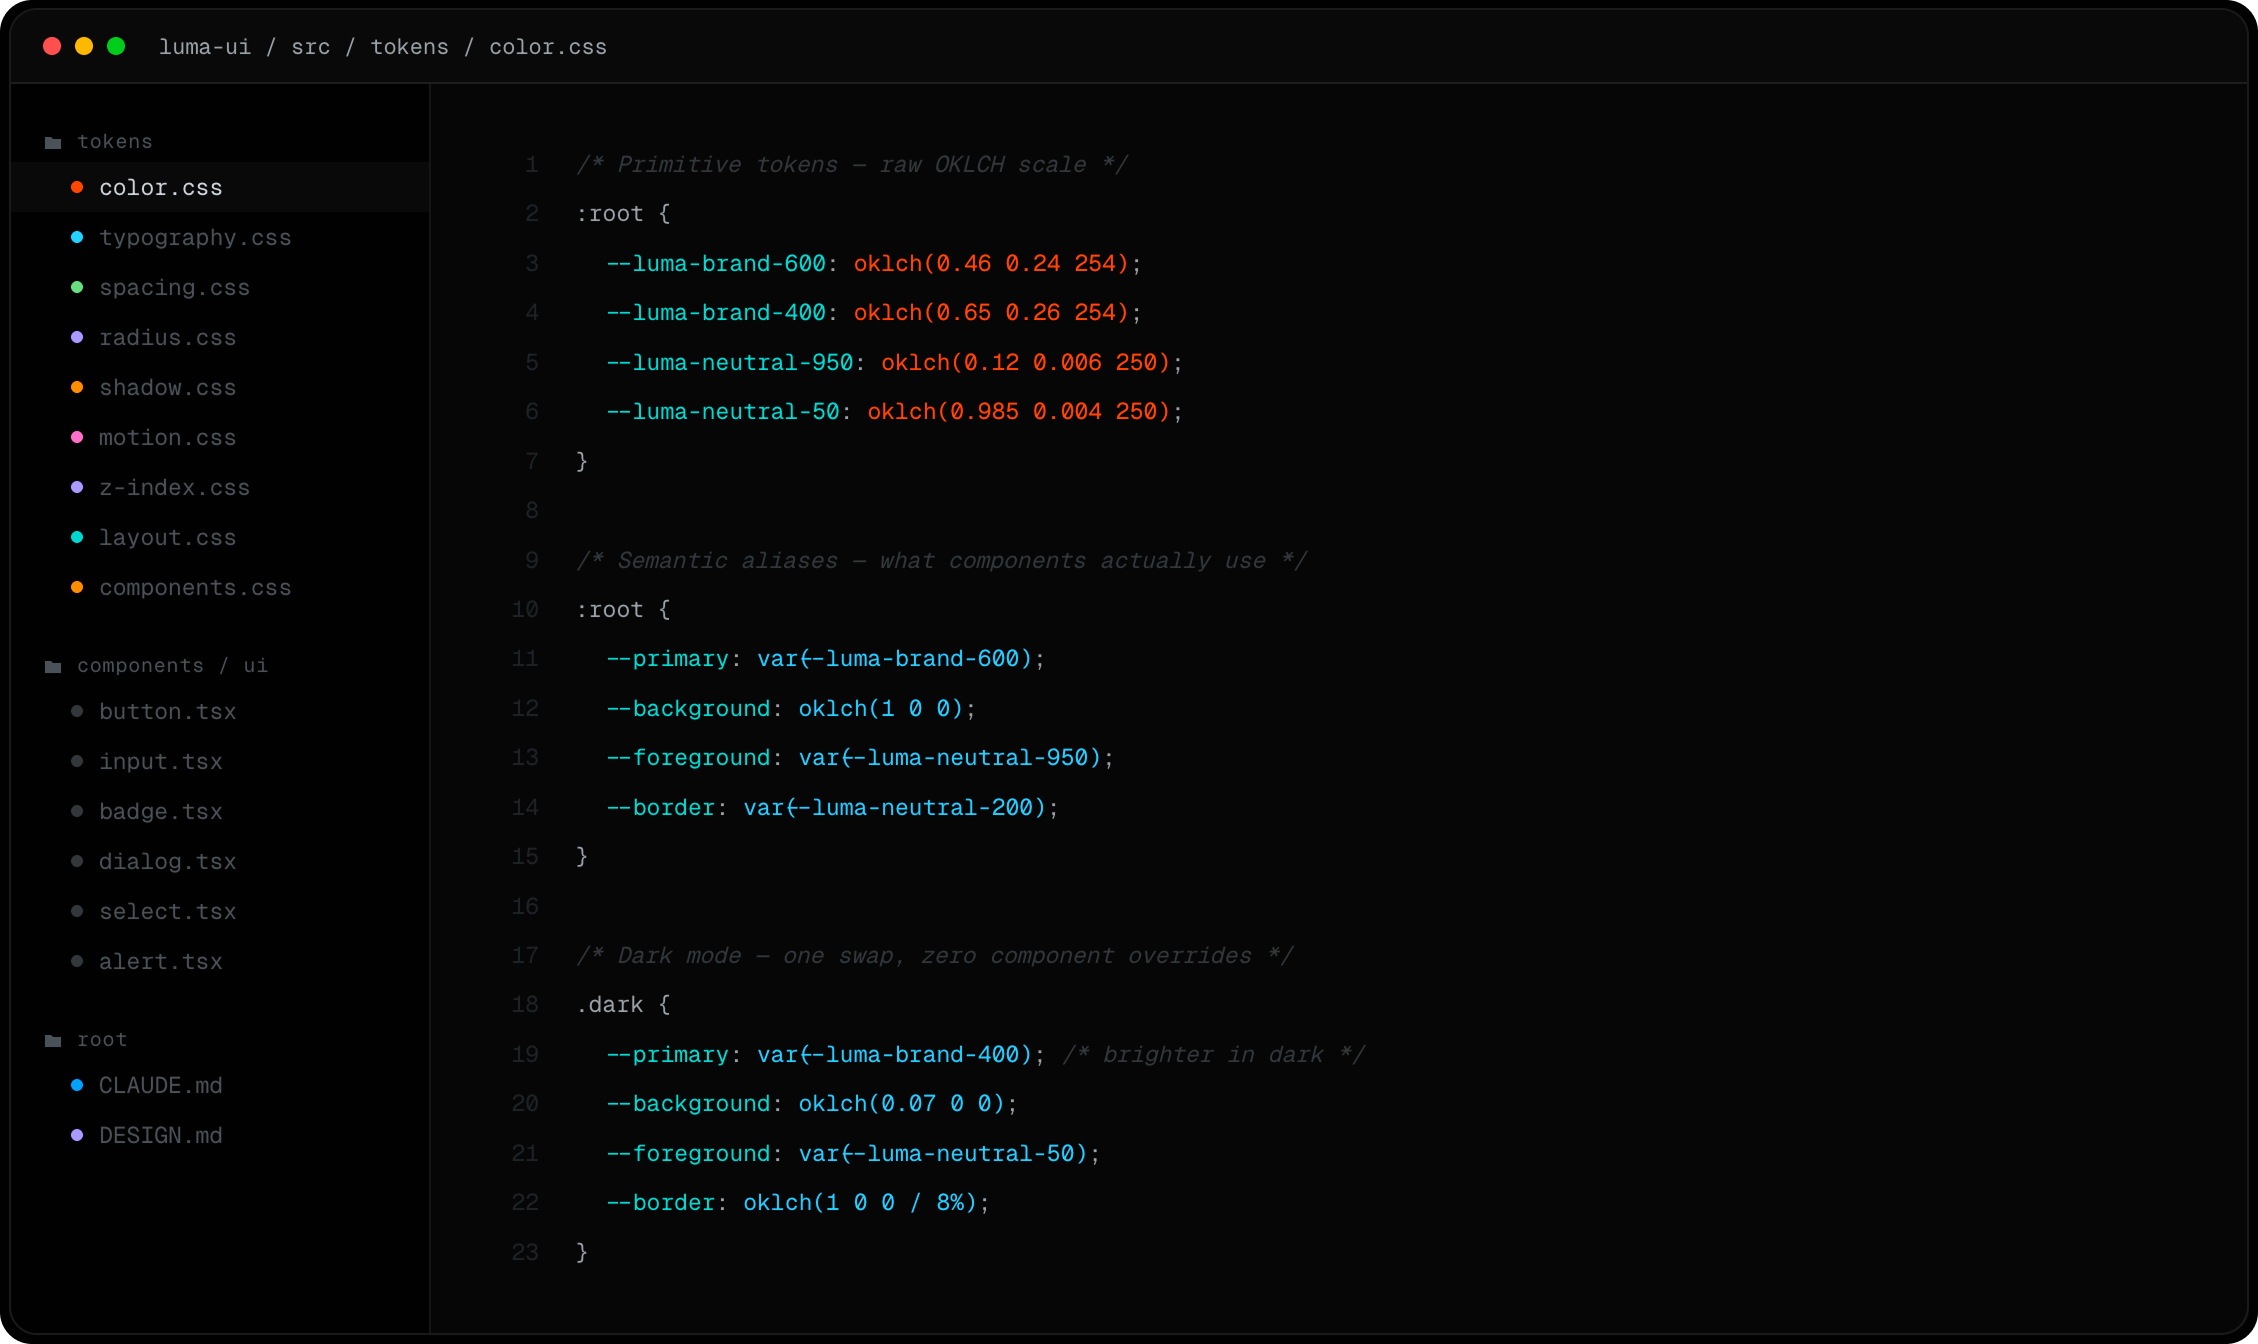Click the components / ui folder icon
This screenshot has width=2258, height=1344.
[x=53, y=667]
